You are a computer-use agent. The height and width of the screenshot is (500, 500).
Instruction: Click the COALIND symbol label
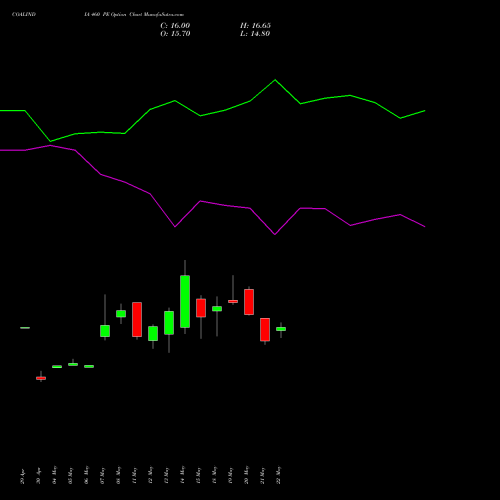pyautogui.click(x=24, y=15)
